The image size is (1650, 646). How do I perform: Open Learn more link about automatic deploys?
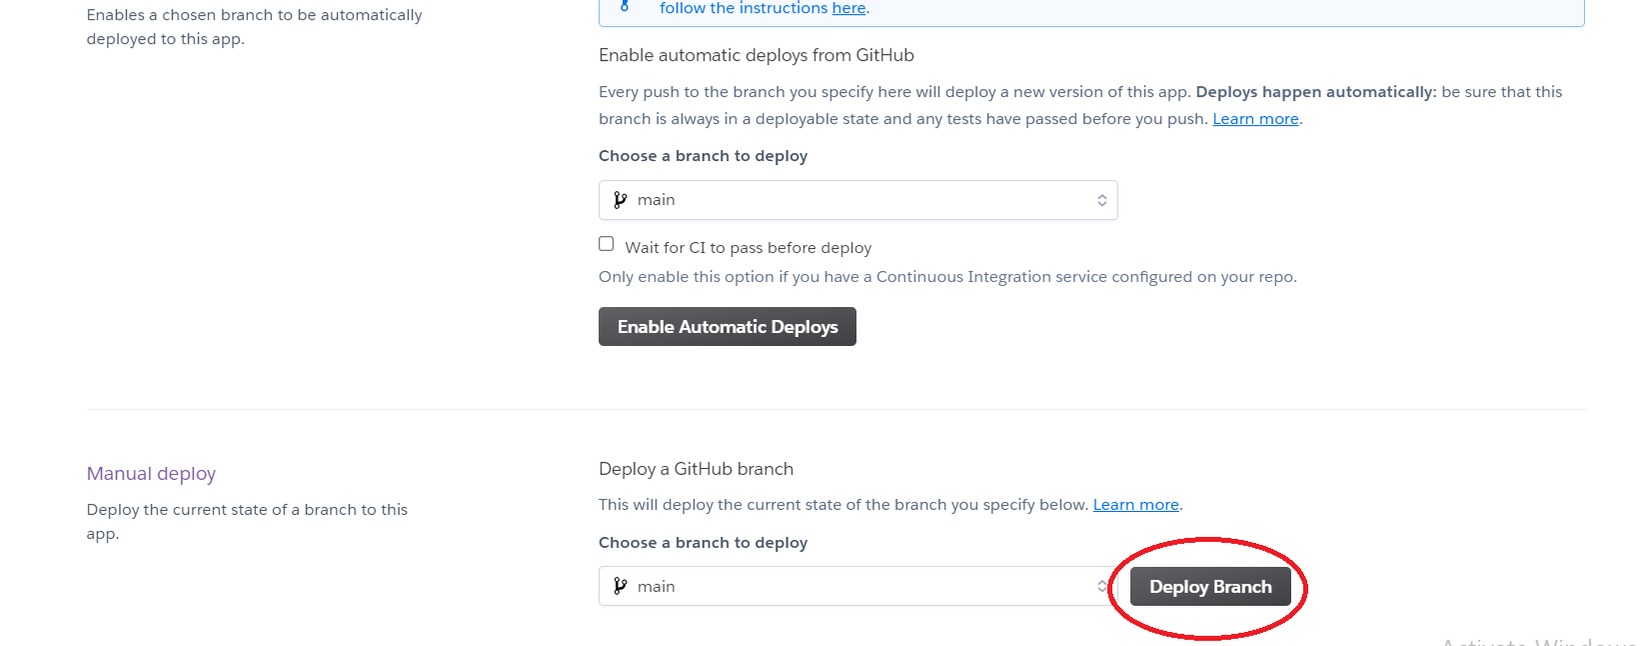[1255, 119]
